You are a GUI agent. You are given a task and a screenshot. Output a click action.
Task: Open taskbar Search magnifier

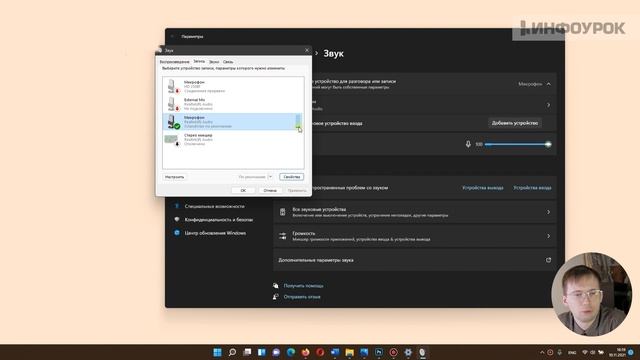pos(232,352)
